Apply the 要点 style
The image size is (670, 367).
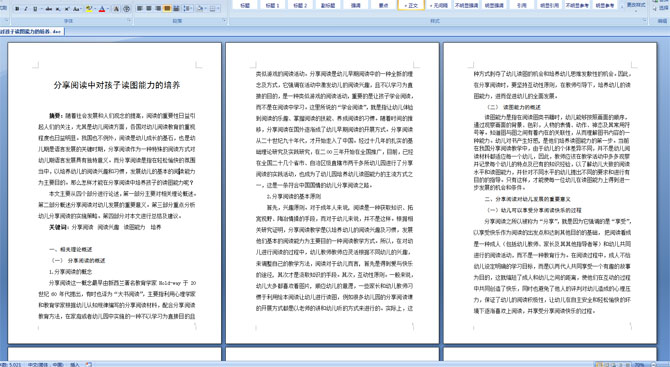383,5
